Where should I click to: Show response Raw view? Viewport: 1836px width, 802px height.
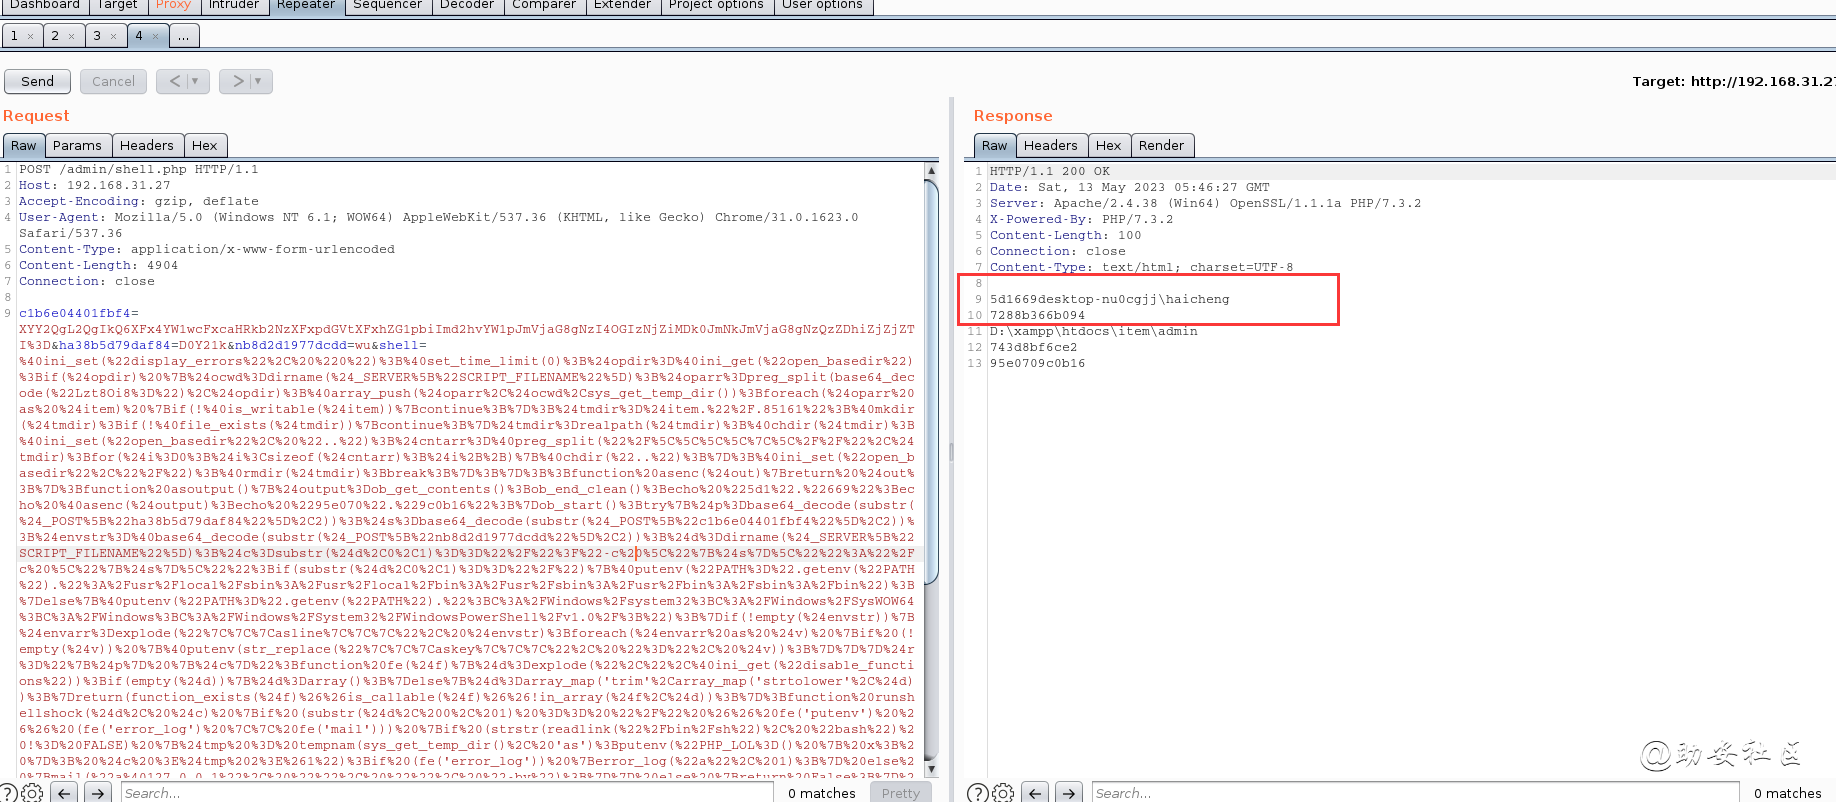tap(994, 145)
